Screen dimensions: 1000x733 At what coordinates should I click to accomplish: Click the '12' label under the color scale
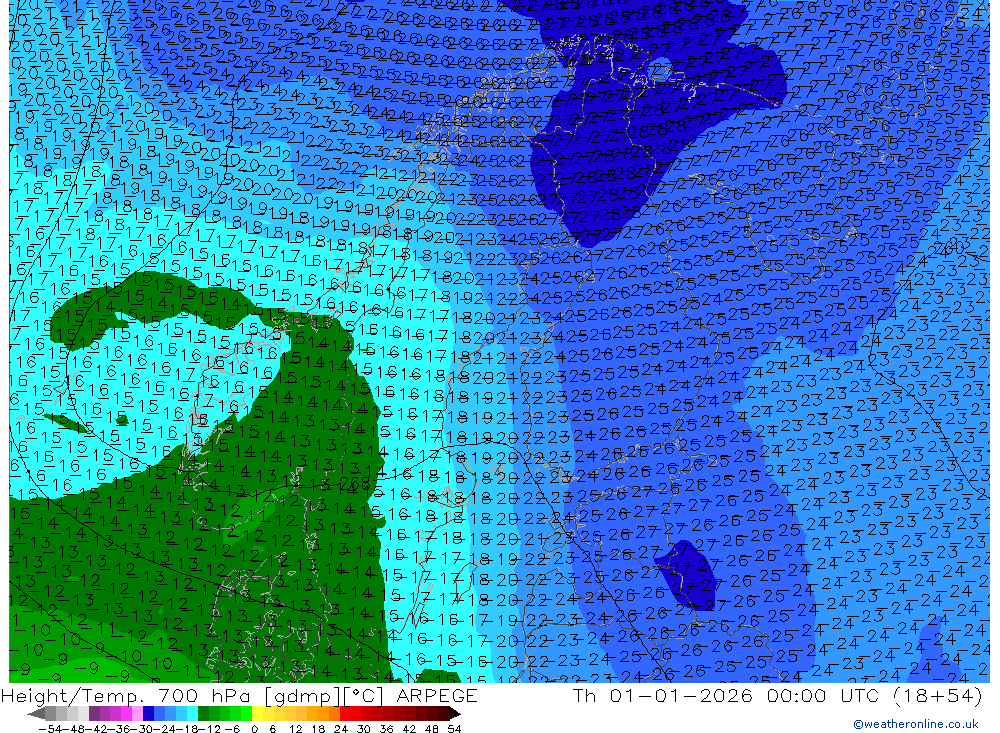pyautogui.click(x=295, y=729)
